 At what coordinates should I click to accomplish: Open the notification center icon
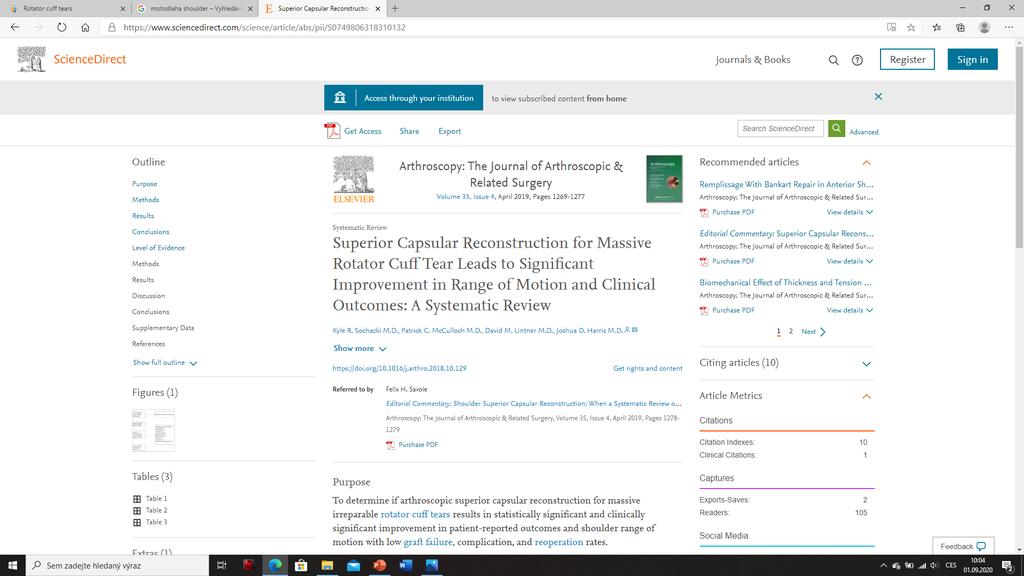(x=1008, y=565)
